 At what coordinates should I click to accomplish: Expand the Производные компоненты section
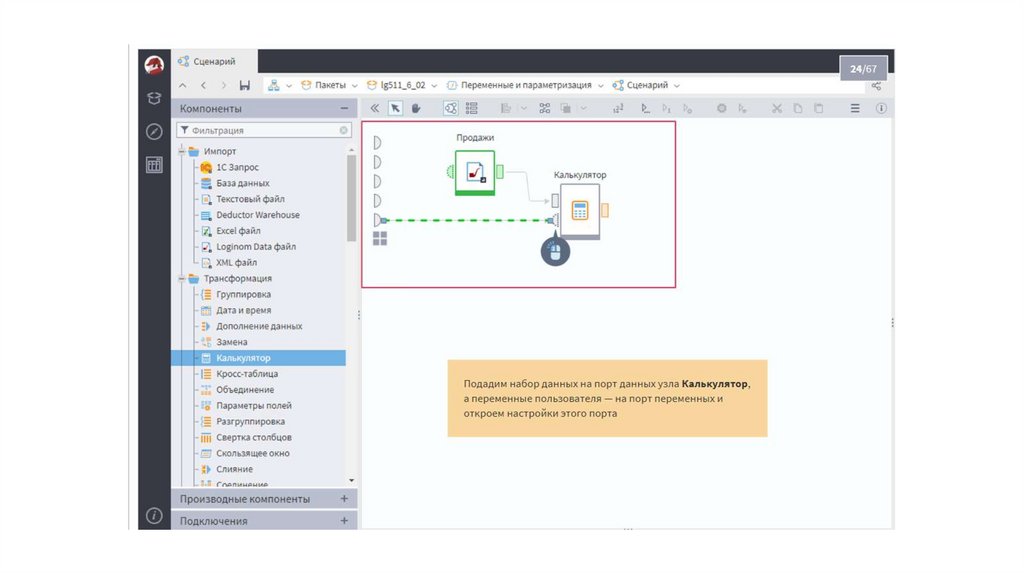pyautogui.click(x=344, y=498)
